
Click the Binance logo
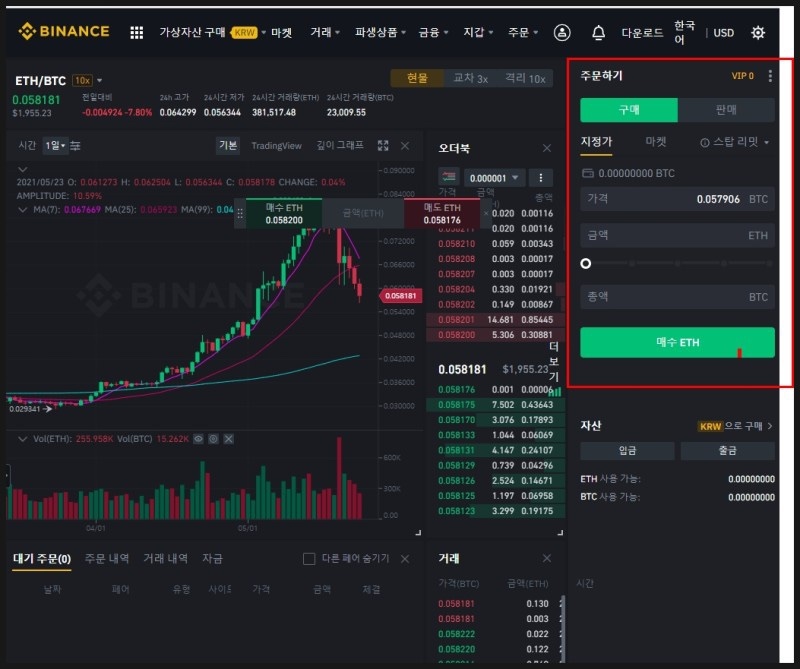pos(64,32)
